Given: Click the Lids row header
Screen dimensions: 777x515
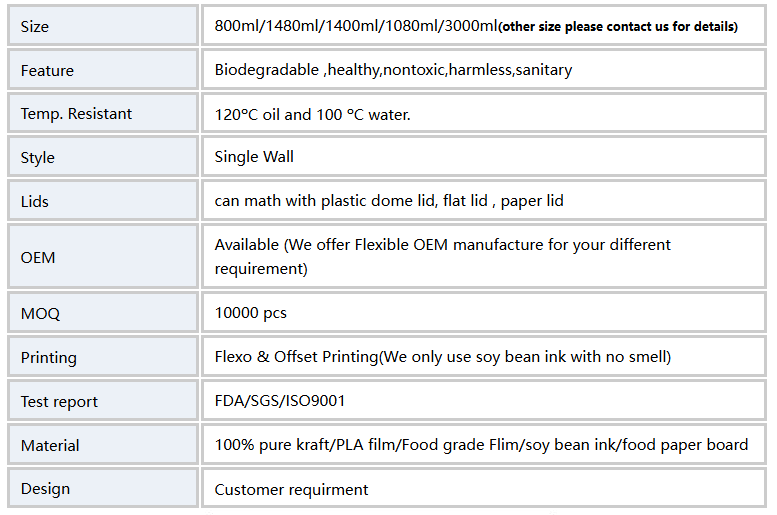Looking at the screenshot, I should (x=103, y=201).
